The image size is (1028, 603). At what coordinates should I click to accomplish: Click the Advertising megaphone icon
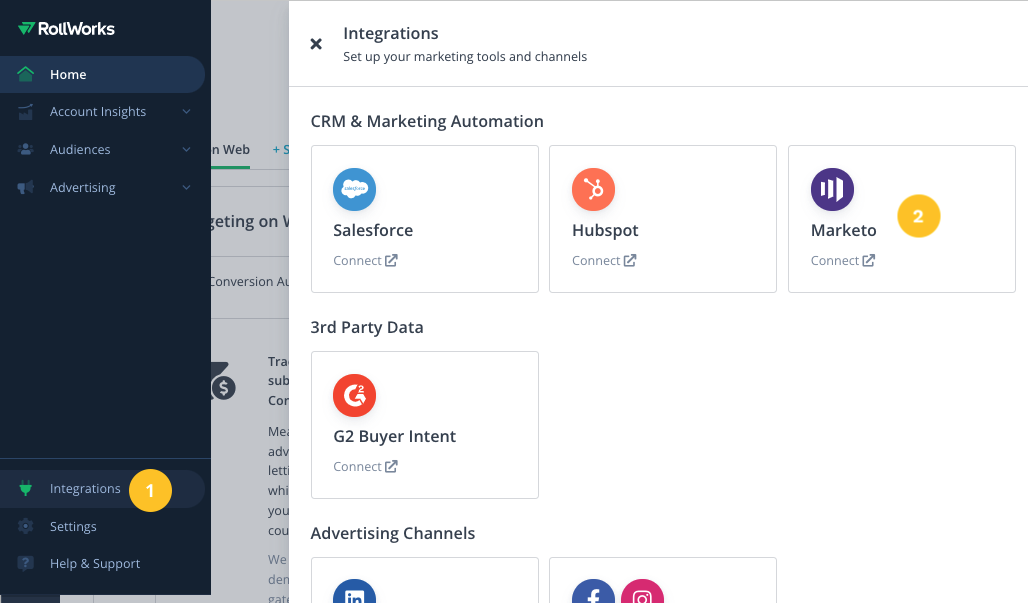[26, 187]
